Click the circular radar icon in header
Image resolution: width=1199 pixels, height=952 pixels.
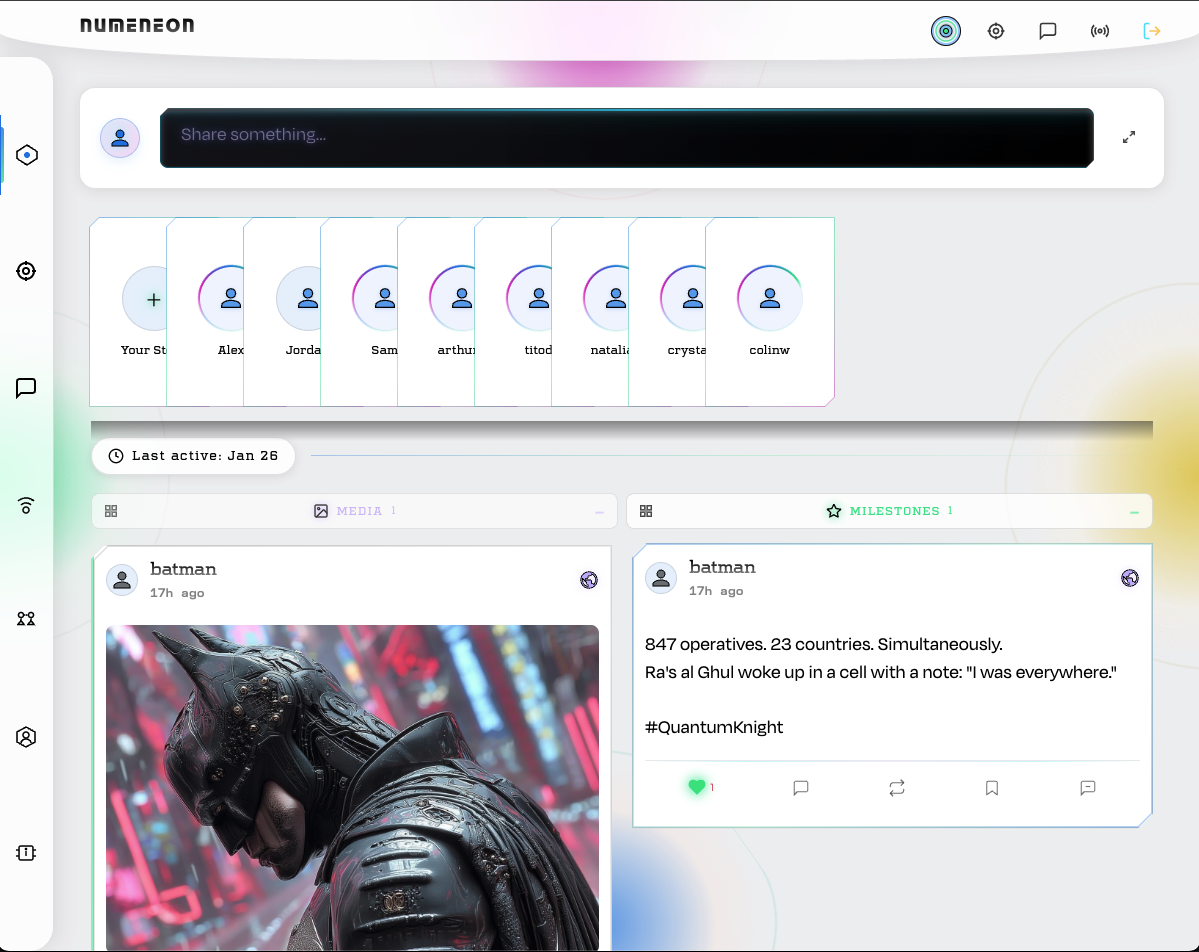tap(946, 31)
